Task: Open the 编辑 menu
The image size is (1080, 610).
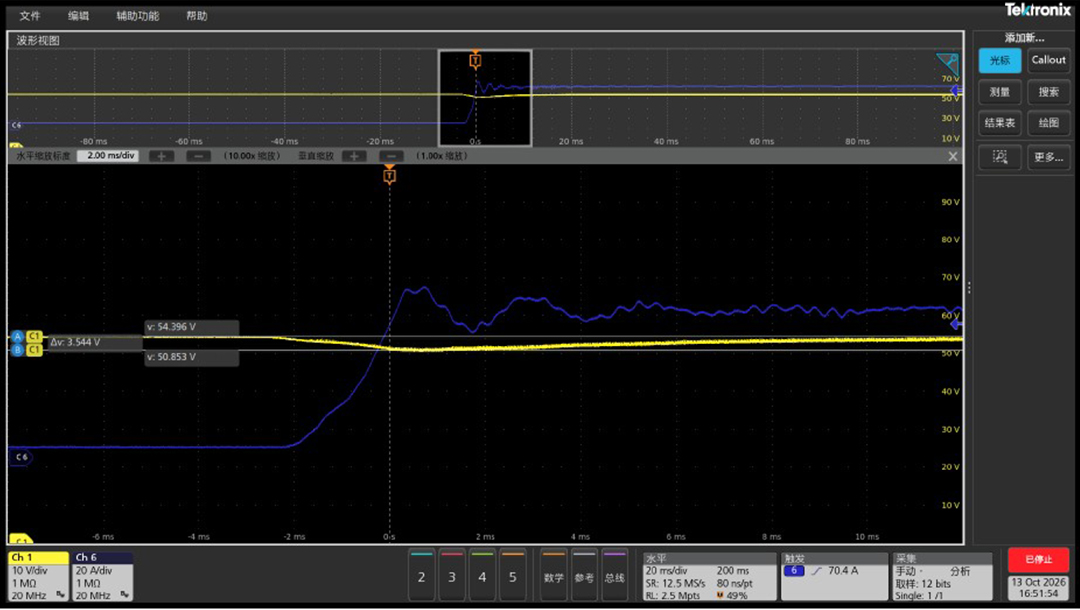Action: 79,15
